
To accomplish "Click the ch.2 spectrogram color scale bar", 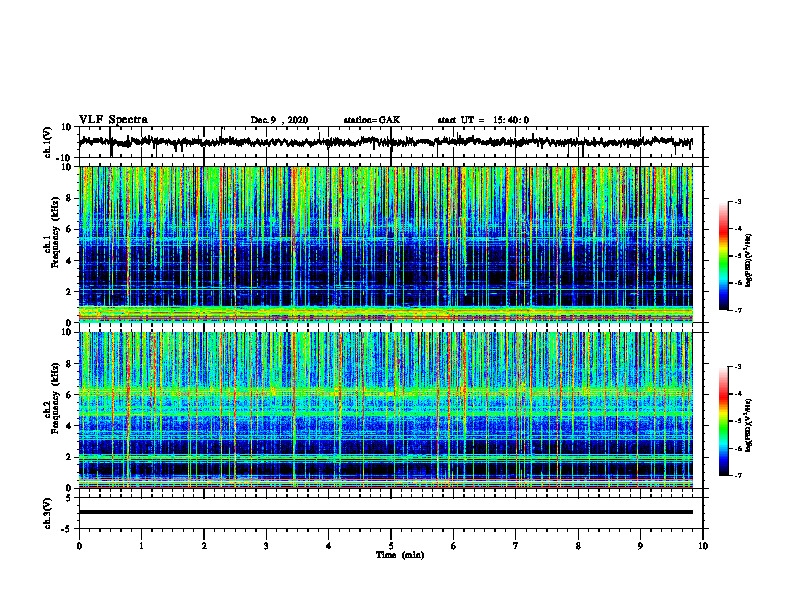I will point(723,421).
